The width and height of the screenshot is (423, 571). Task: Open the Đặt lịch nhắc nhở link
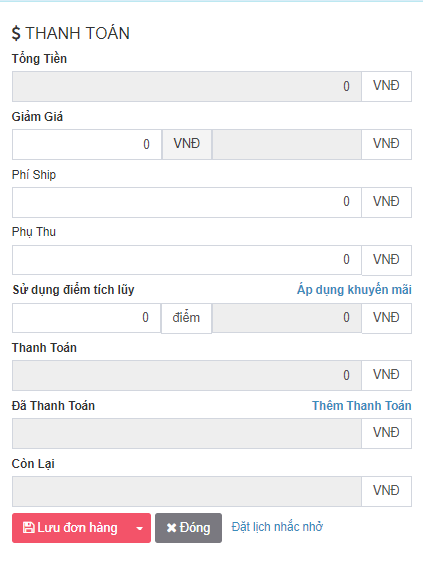(x=277, y=527)
